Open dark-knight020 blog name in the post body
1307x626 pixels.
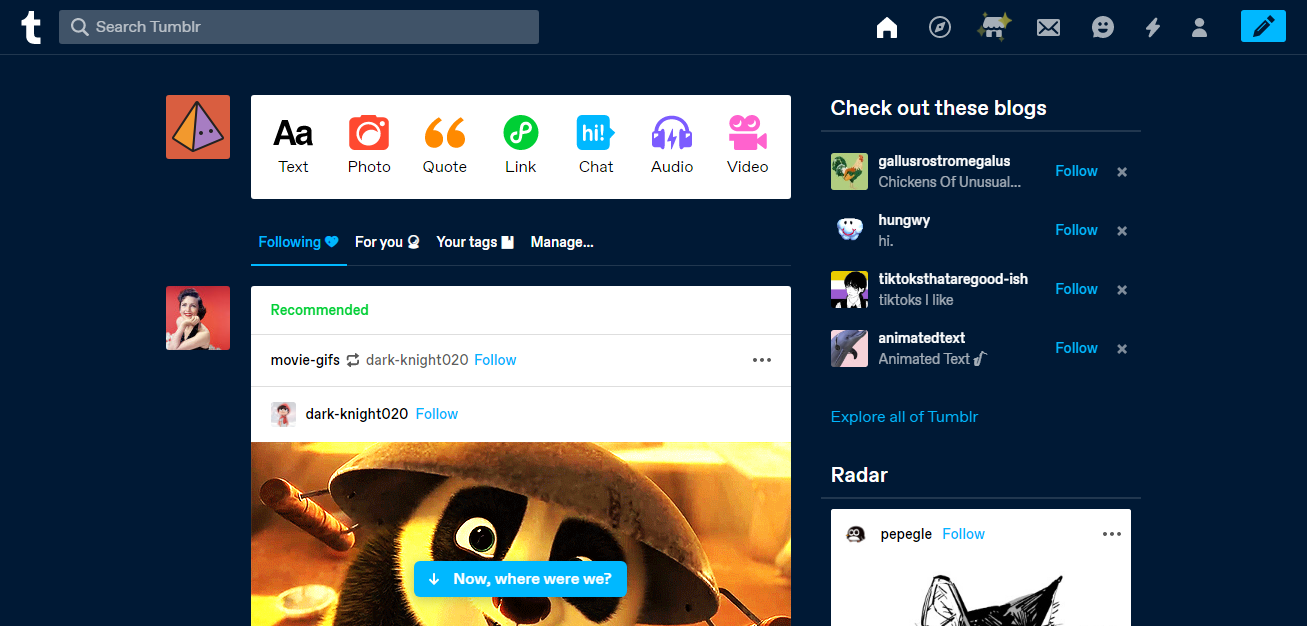coord(357,414)
